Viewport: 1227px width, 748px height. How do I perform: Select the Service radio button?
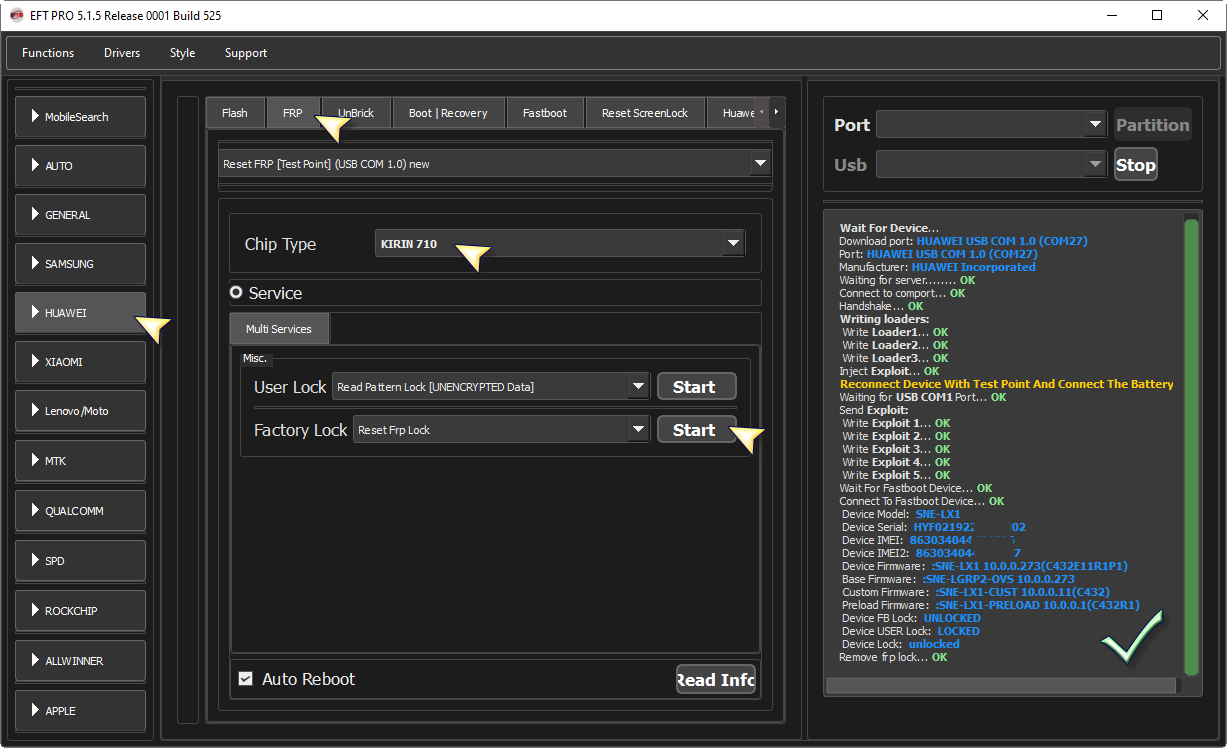click(x=236, y=293)
